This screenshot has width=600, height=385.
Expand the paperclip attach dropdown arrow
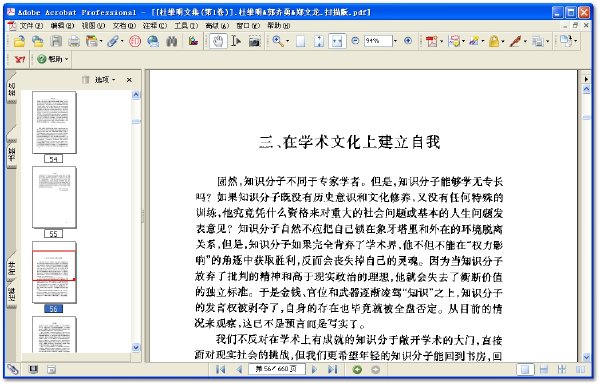tap(122, 41)
